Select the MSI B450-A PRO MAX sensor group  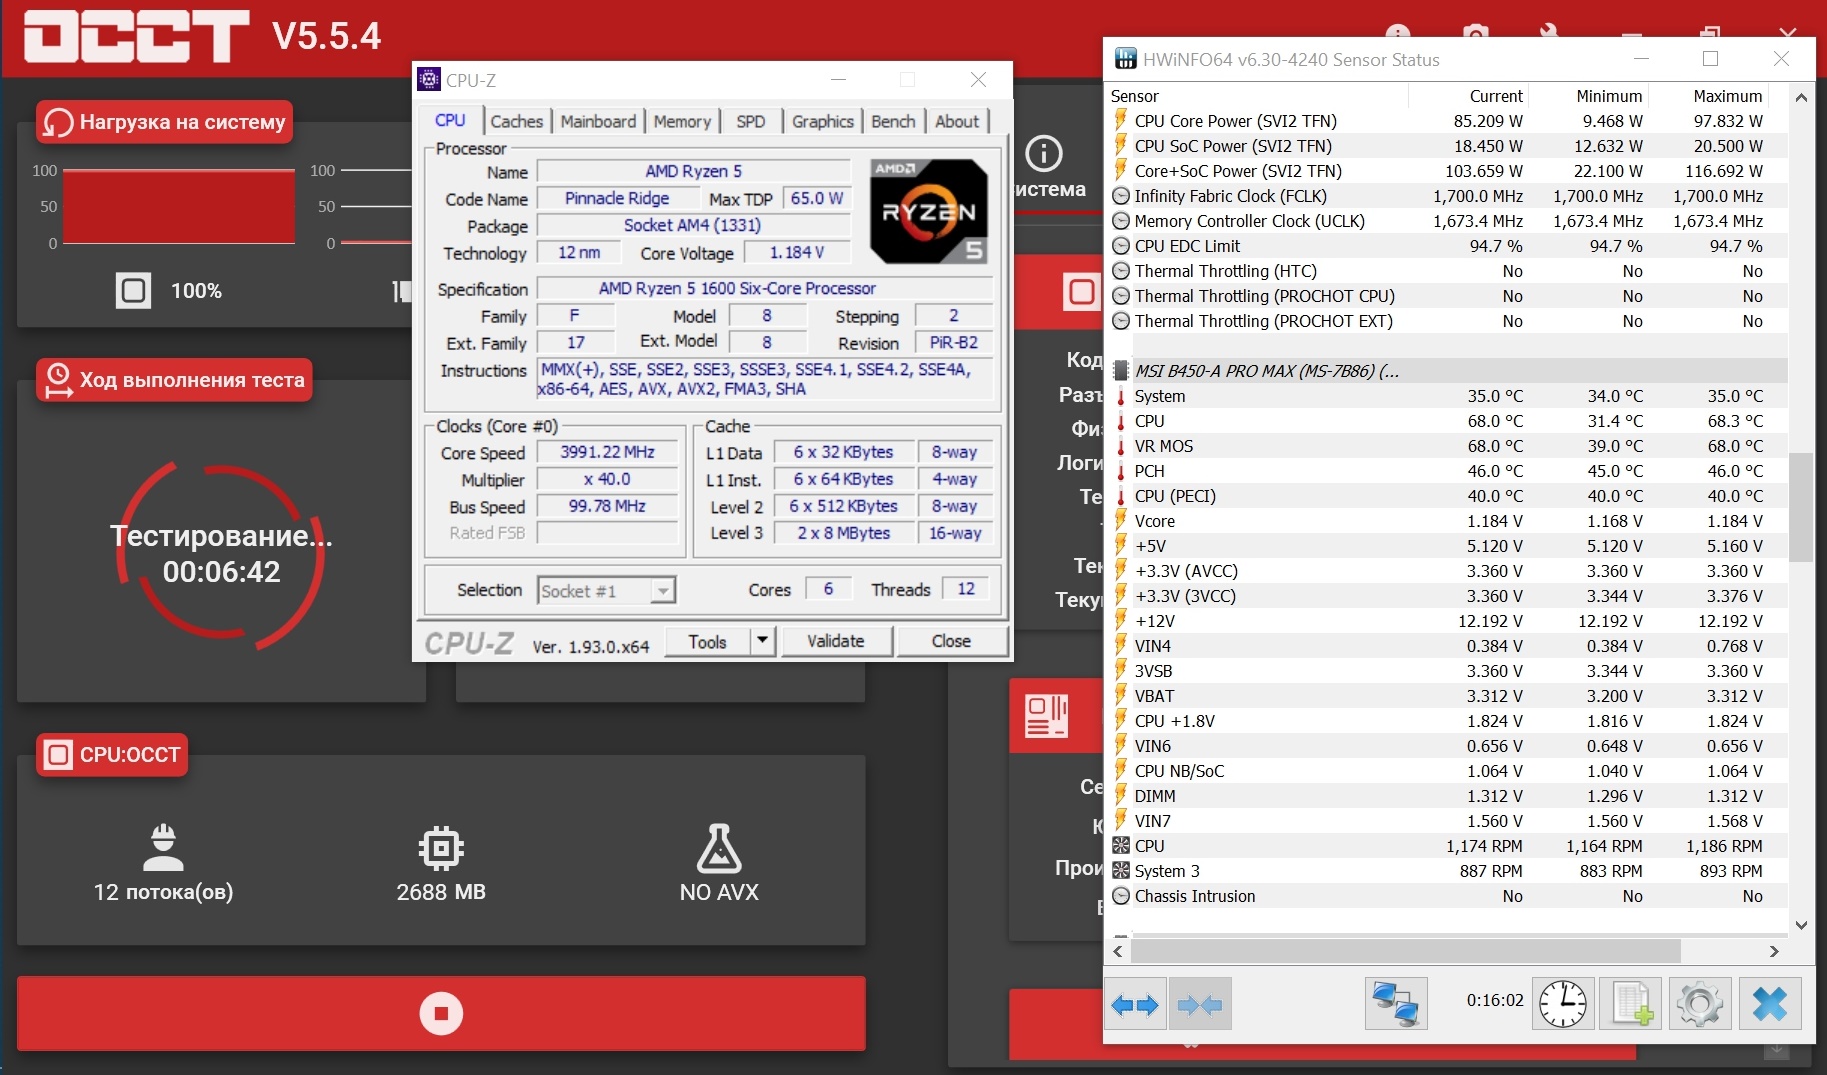[x=1266, y=371]
